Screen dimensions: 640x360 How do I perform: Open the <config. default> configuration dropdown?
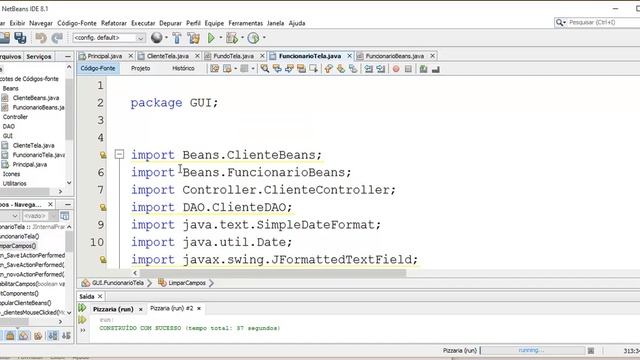(x=109, y=38)
